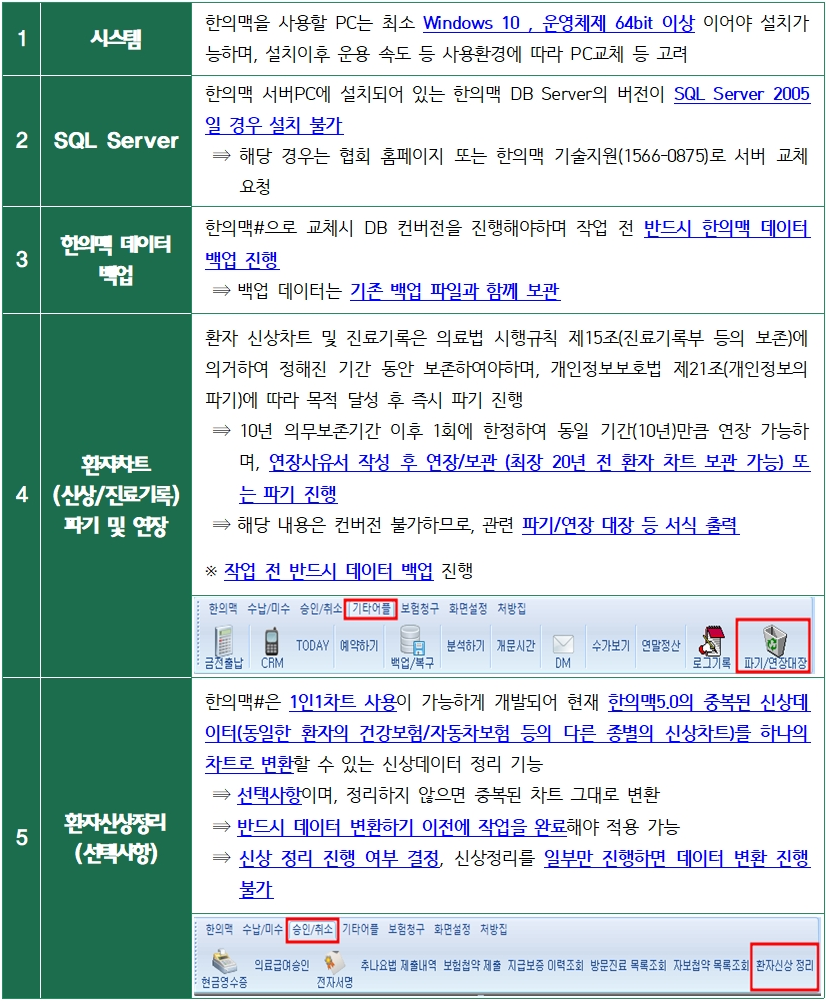The image size is (826, 1001).
Task: Open the 승인/취소 menu above 전자서명
Action: click(312, 930)
